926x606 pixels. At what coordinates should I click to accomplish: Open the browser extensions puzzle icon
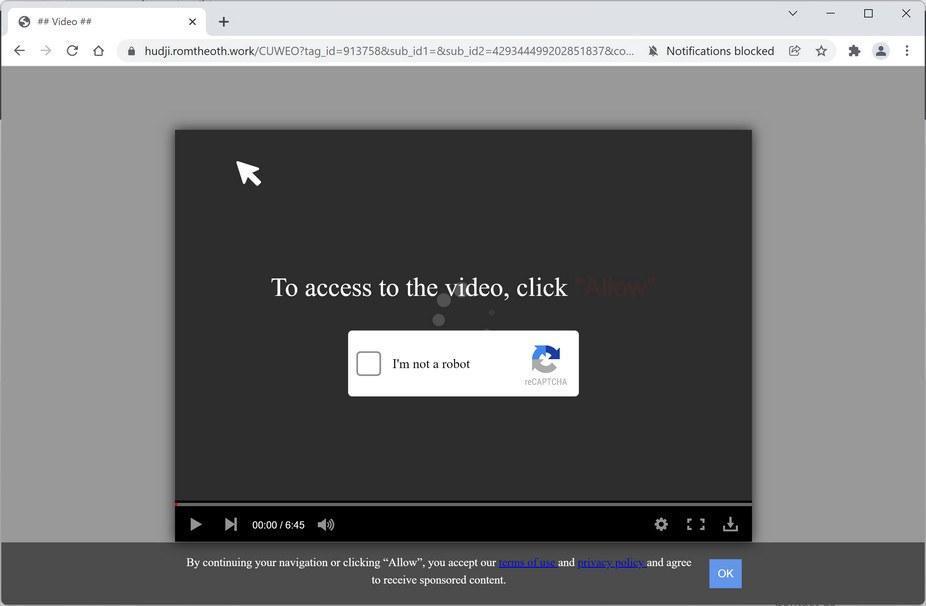tap(853, 50)
